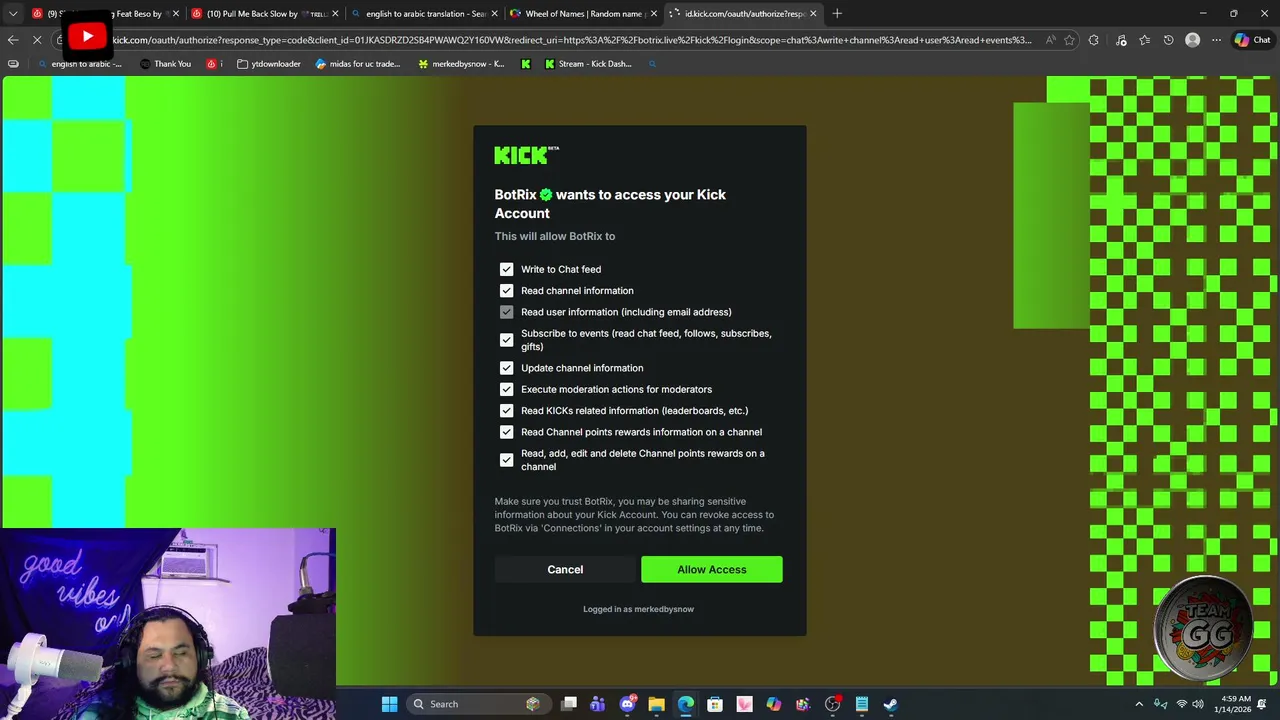Click 'Logged in as merkedbysnow' text
The image size is (1280, 720).
tap(638, 609)
